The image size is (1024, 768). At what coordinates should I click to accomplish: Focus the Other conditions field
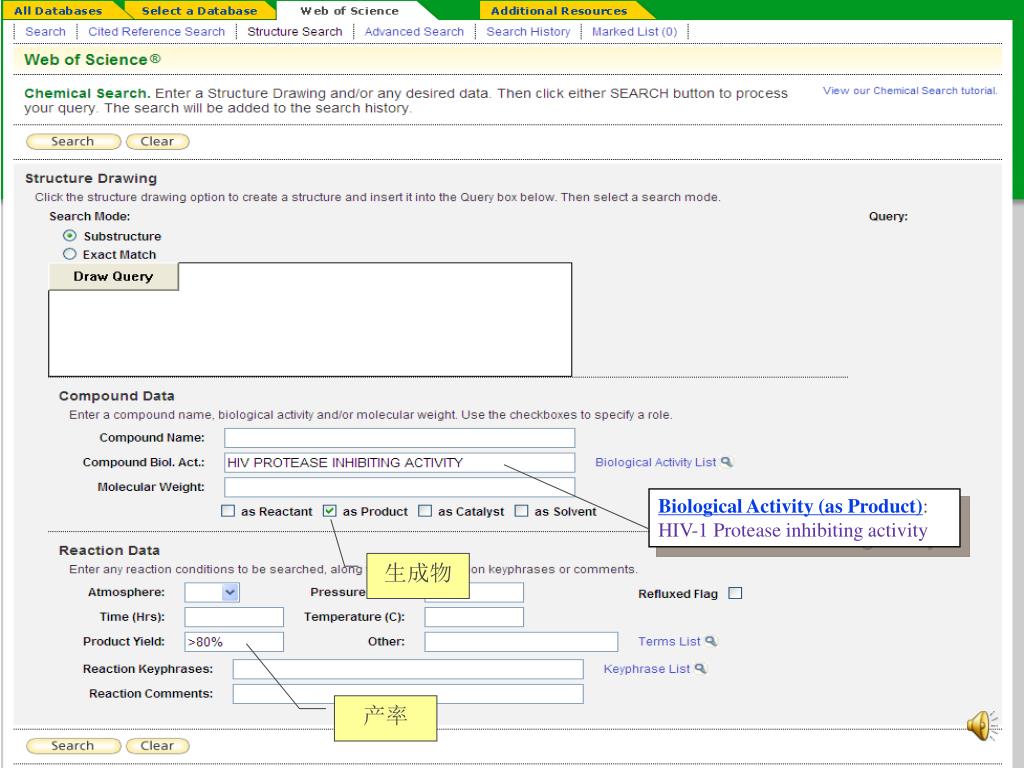[521, 642]
